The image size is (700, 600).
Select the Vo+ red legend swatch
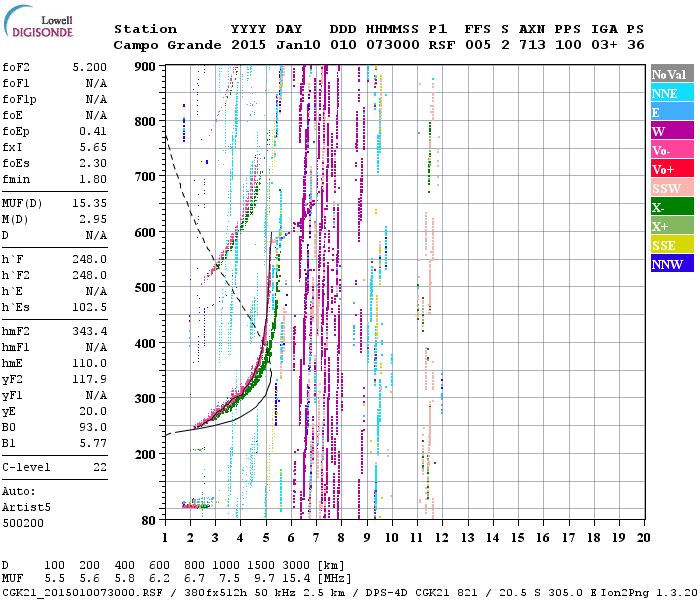[672, 169]
